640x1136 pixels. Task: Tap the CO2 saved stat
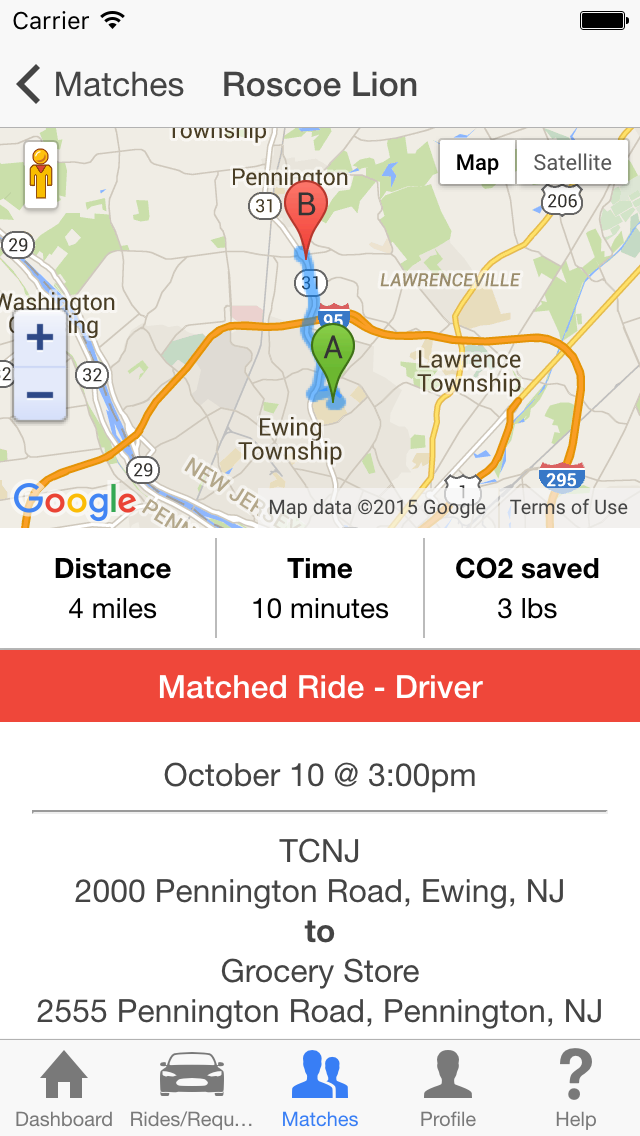pos(527,588)
